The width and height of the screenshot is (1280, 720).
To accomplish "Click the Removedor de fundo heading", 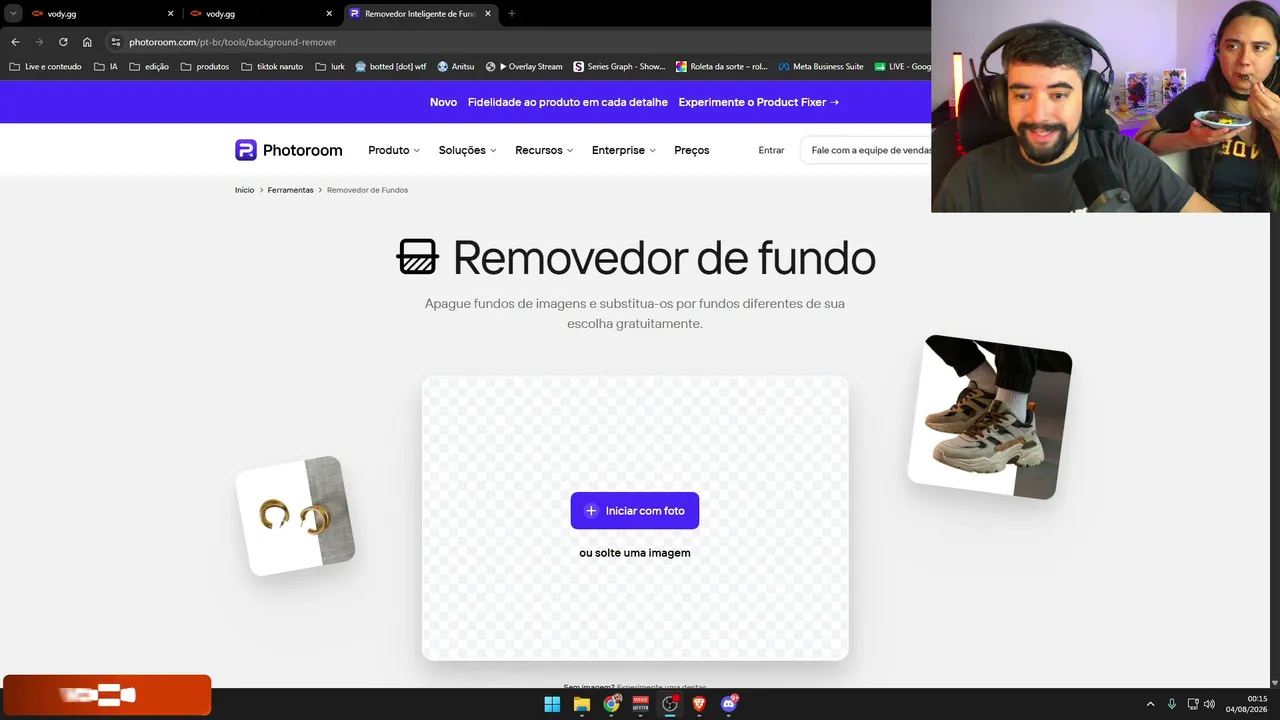I will click(664, 258).
